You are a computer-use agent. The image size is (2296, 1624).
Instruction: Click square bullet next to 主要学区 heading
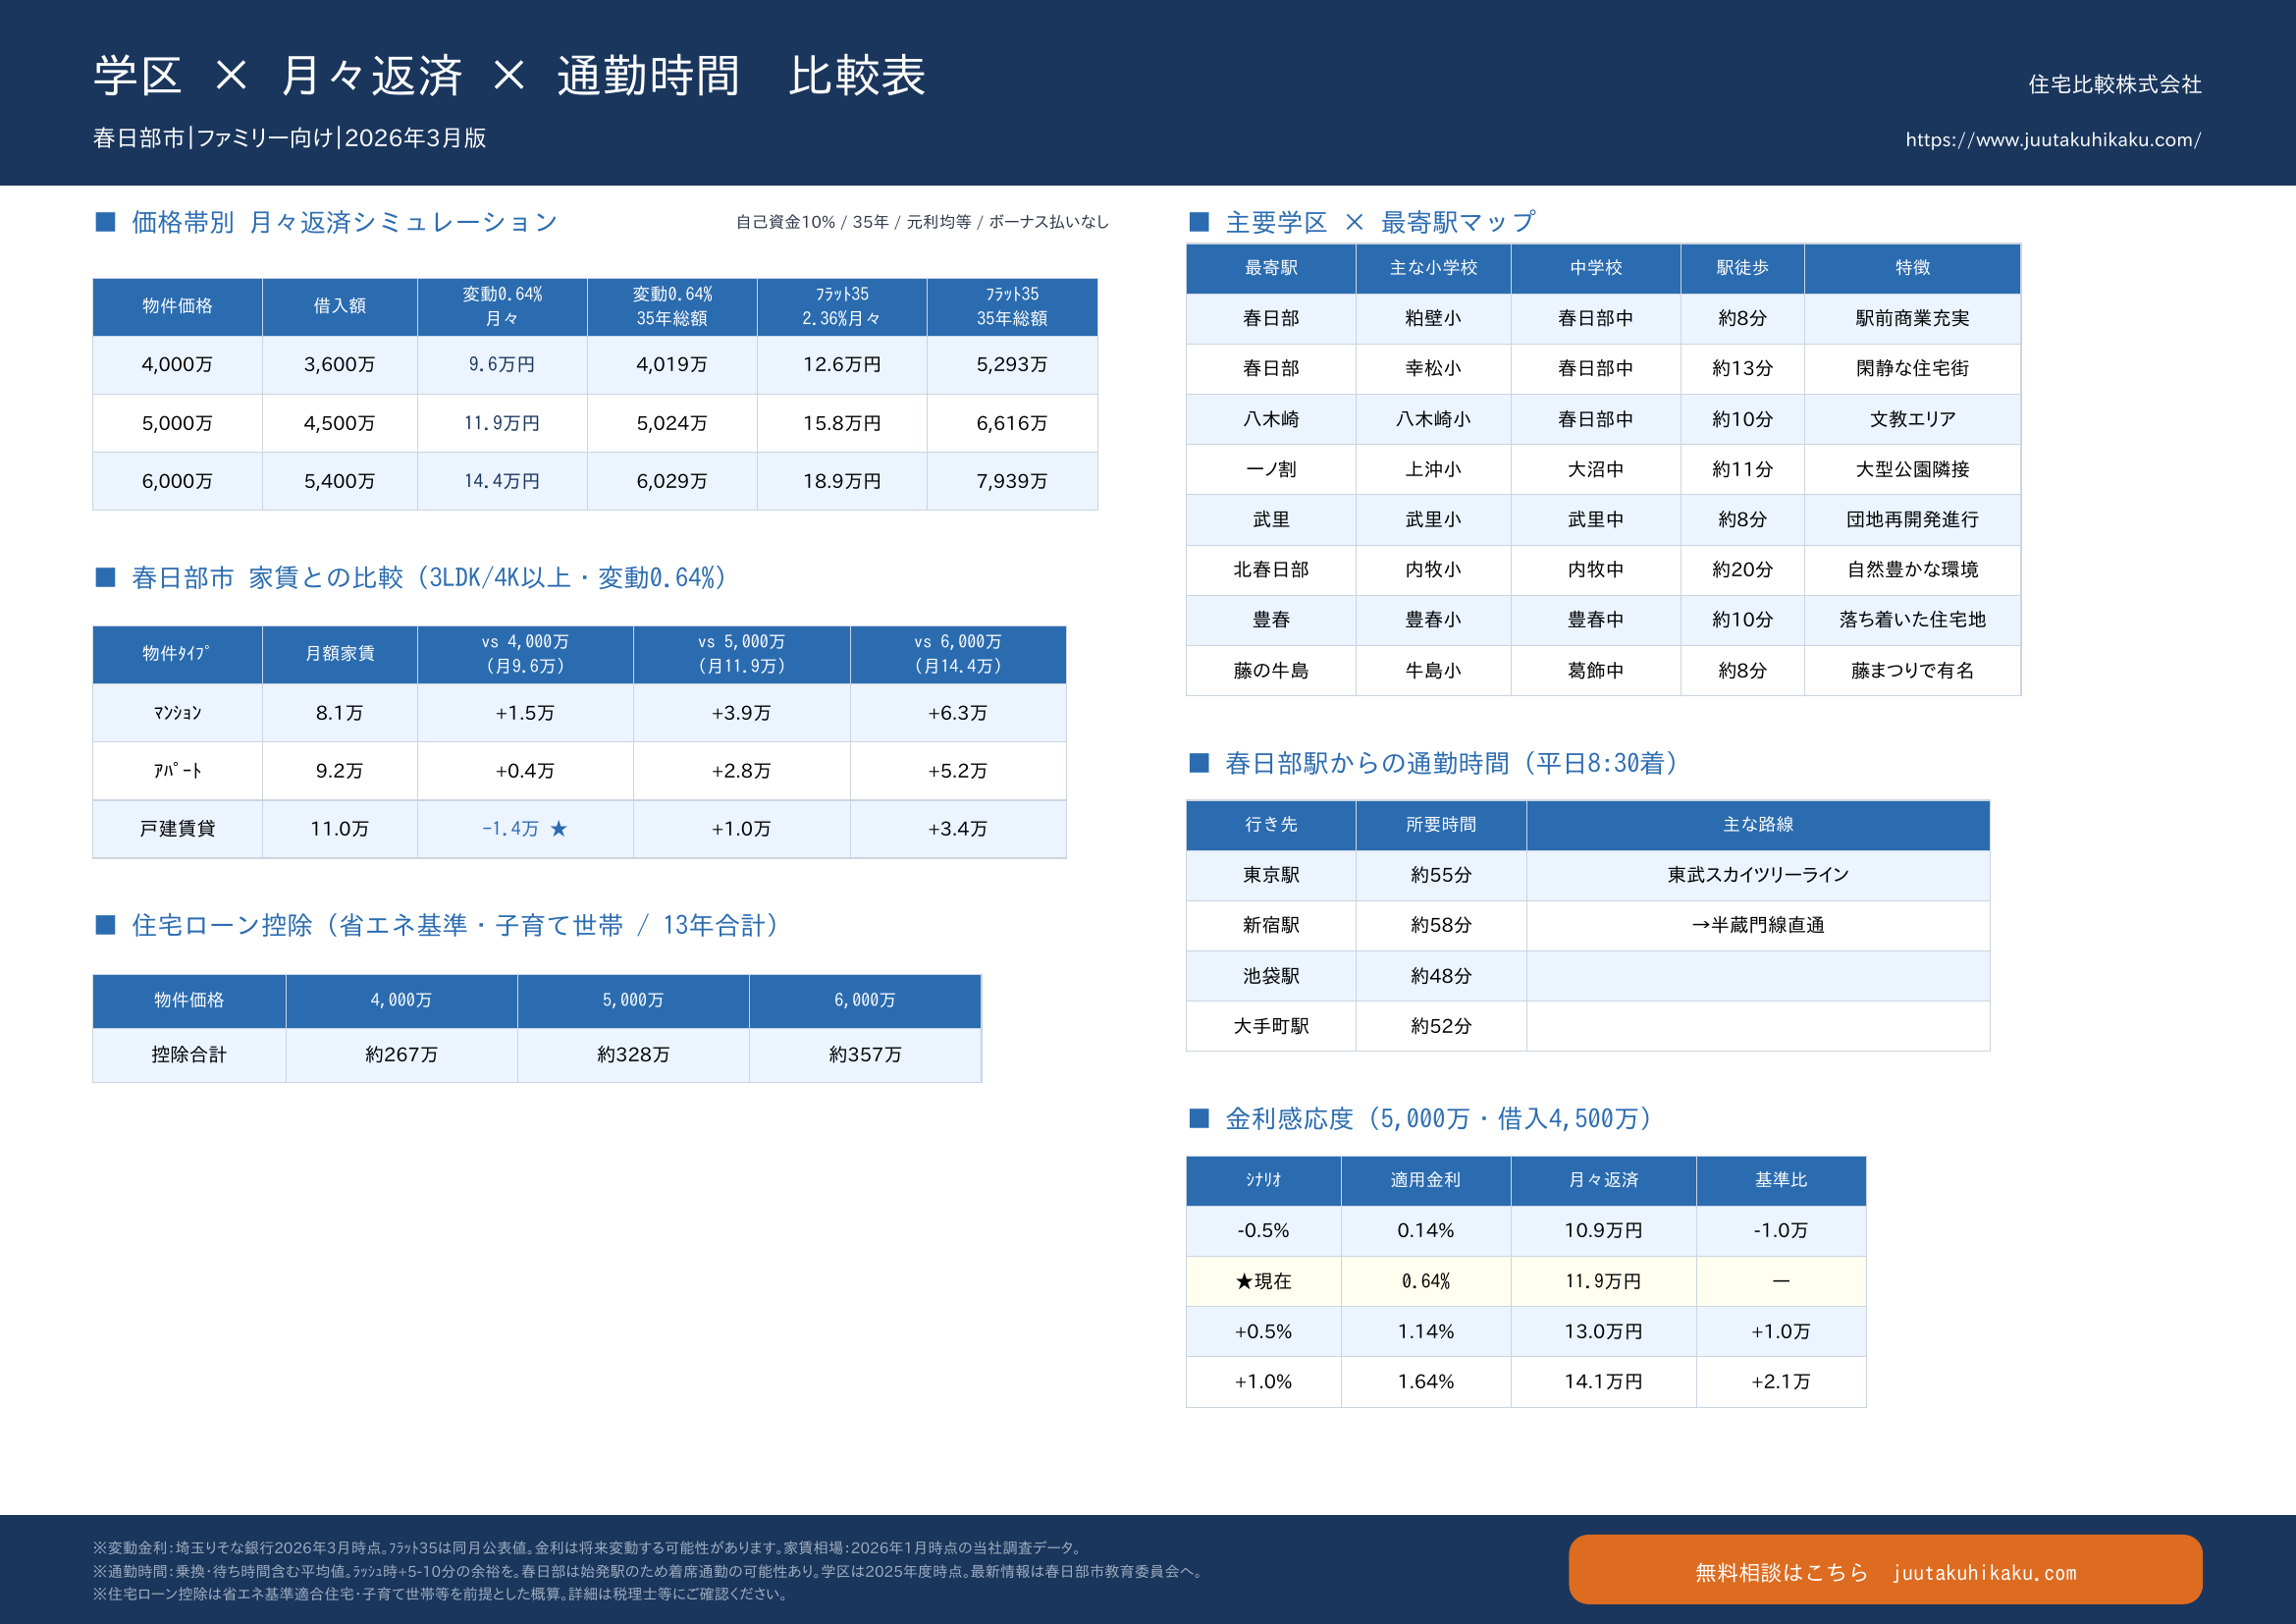(1199, 222)
